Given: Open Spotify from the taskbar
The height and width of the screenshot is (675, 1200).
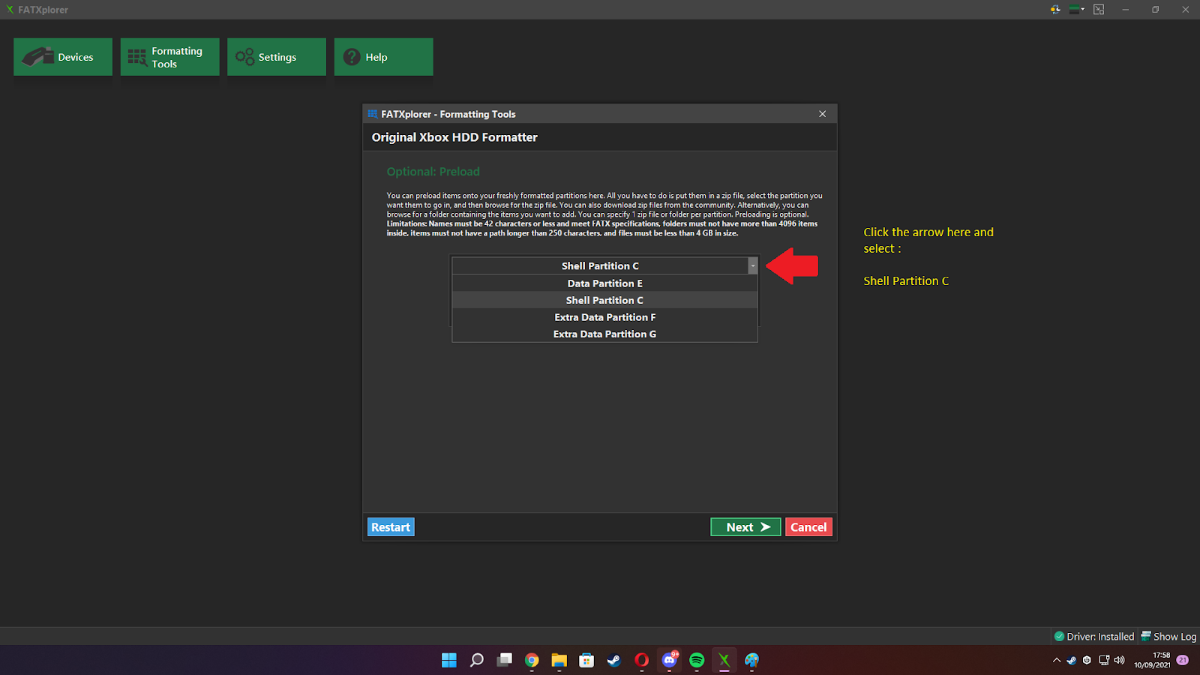Looking at the screenshot, I should (697, 660).
